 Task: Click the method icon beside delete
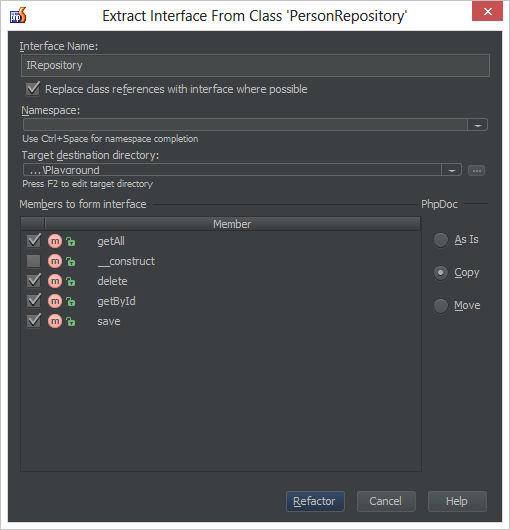click(x=55, y=281)
